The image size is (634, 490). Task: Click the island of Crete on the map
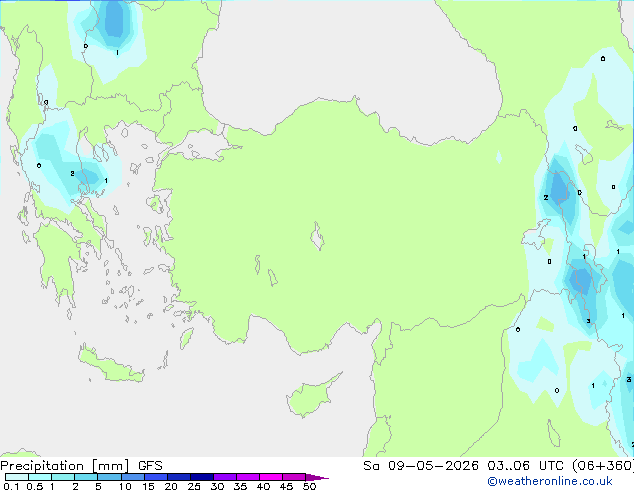[110, 366]
